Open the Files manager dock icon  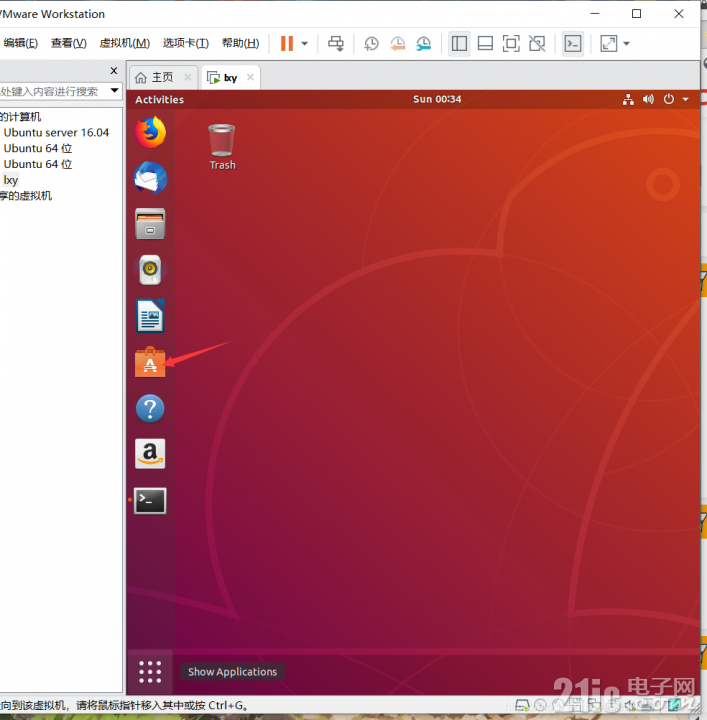[x=150, y=224]
